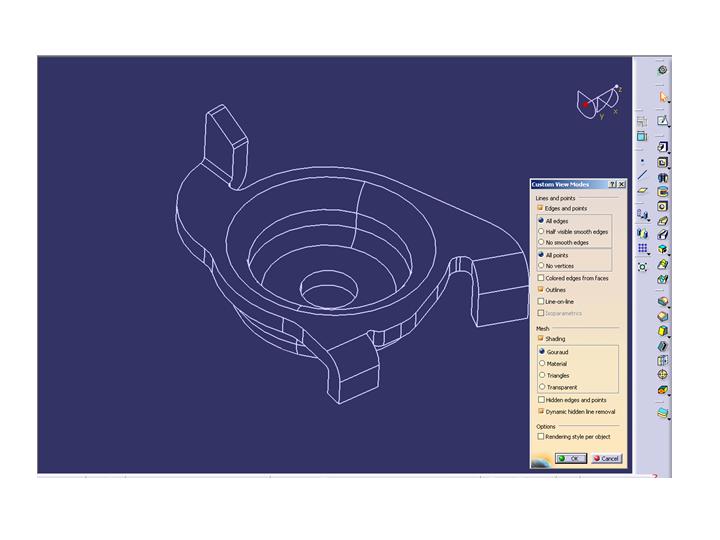
Task: Toggle the Shading checkbox
Action: [x=541, y=338]
